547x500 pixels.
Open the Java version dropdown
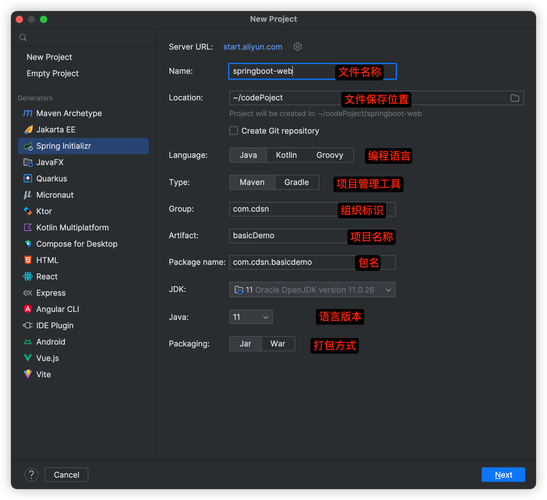pyautogui.click(x=251, y=317)
